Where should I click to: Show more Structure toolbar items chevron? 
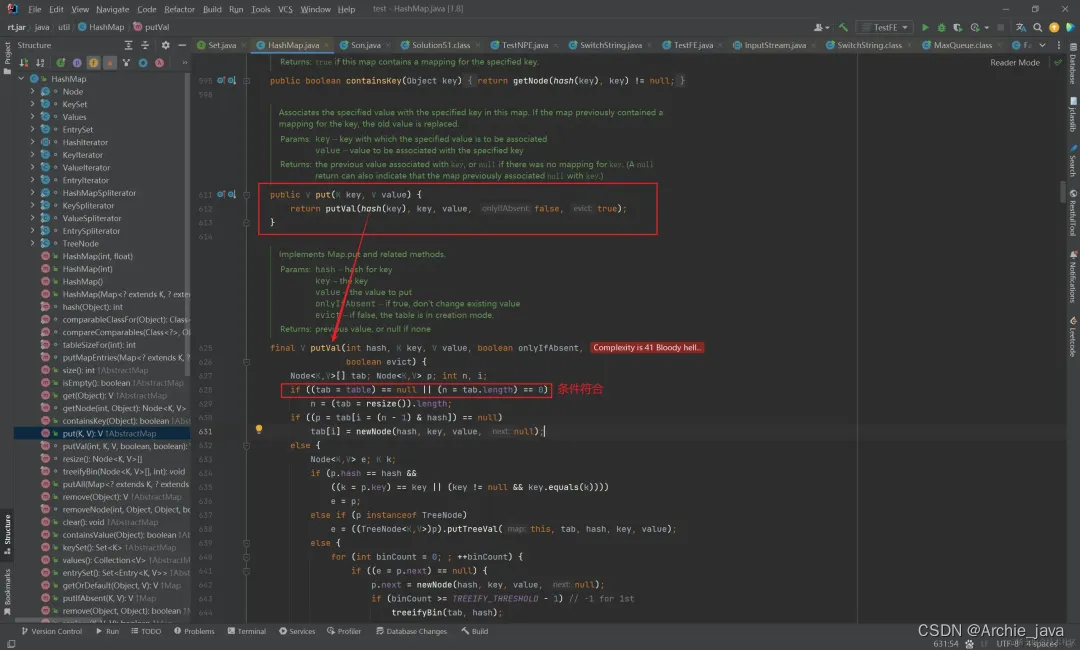click(185, 63)
